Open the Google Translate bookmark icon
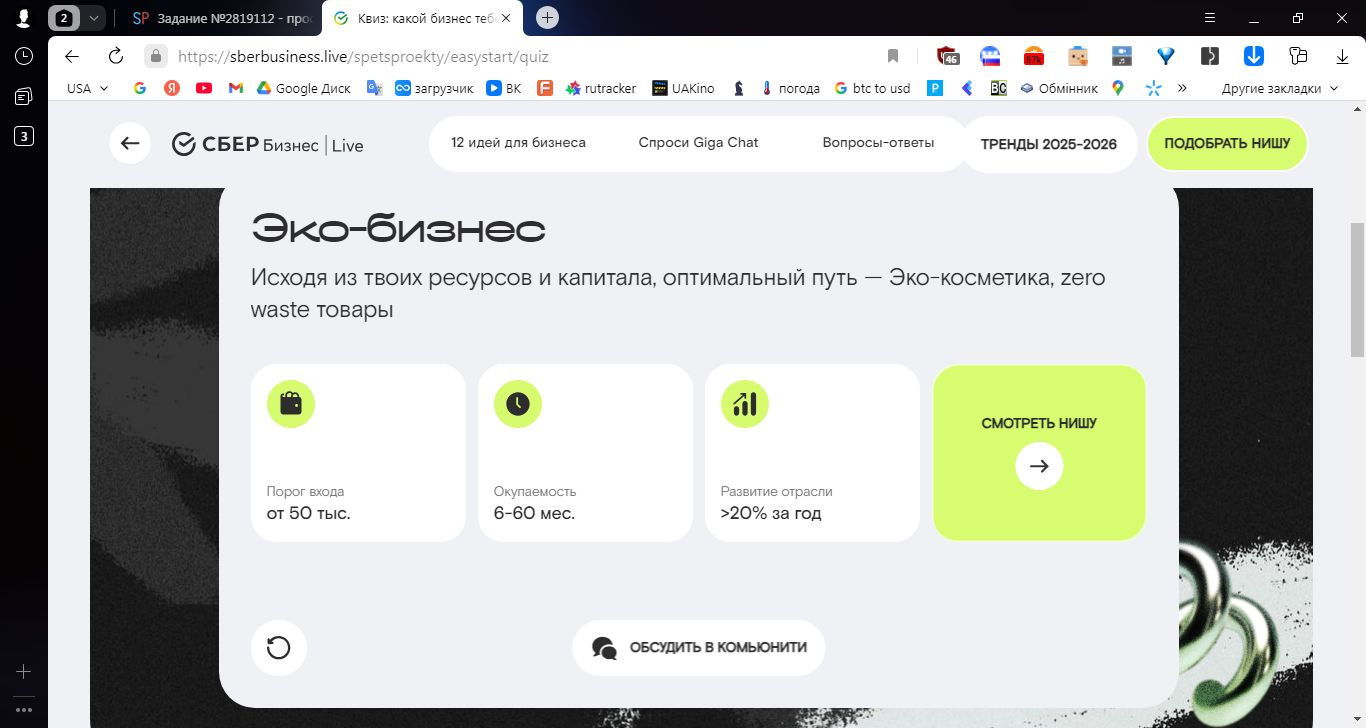 click(375, 88)
